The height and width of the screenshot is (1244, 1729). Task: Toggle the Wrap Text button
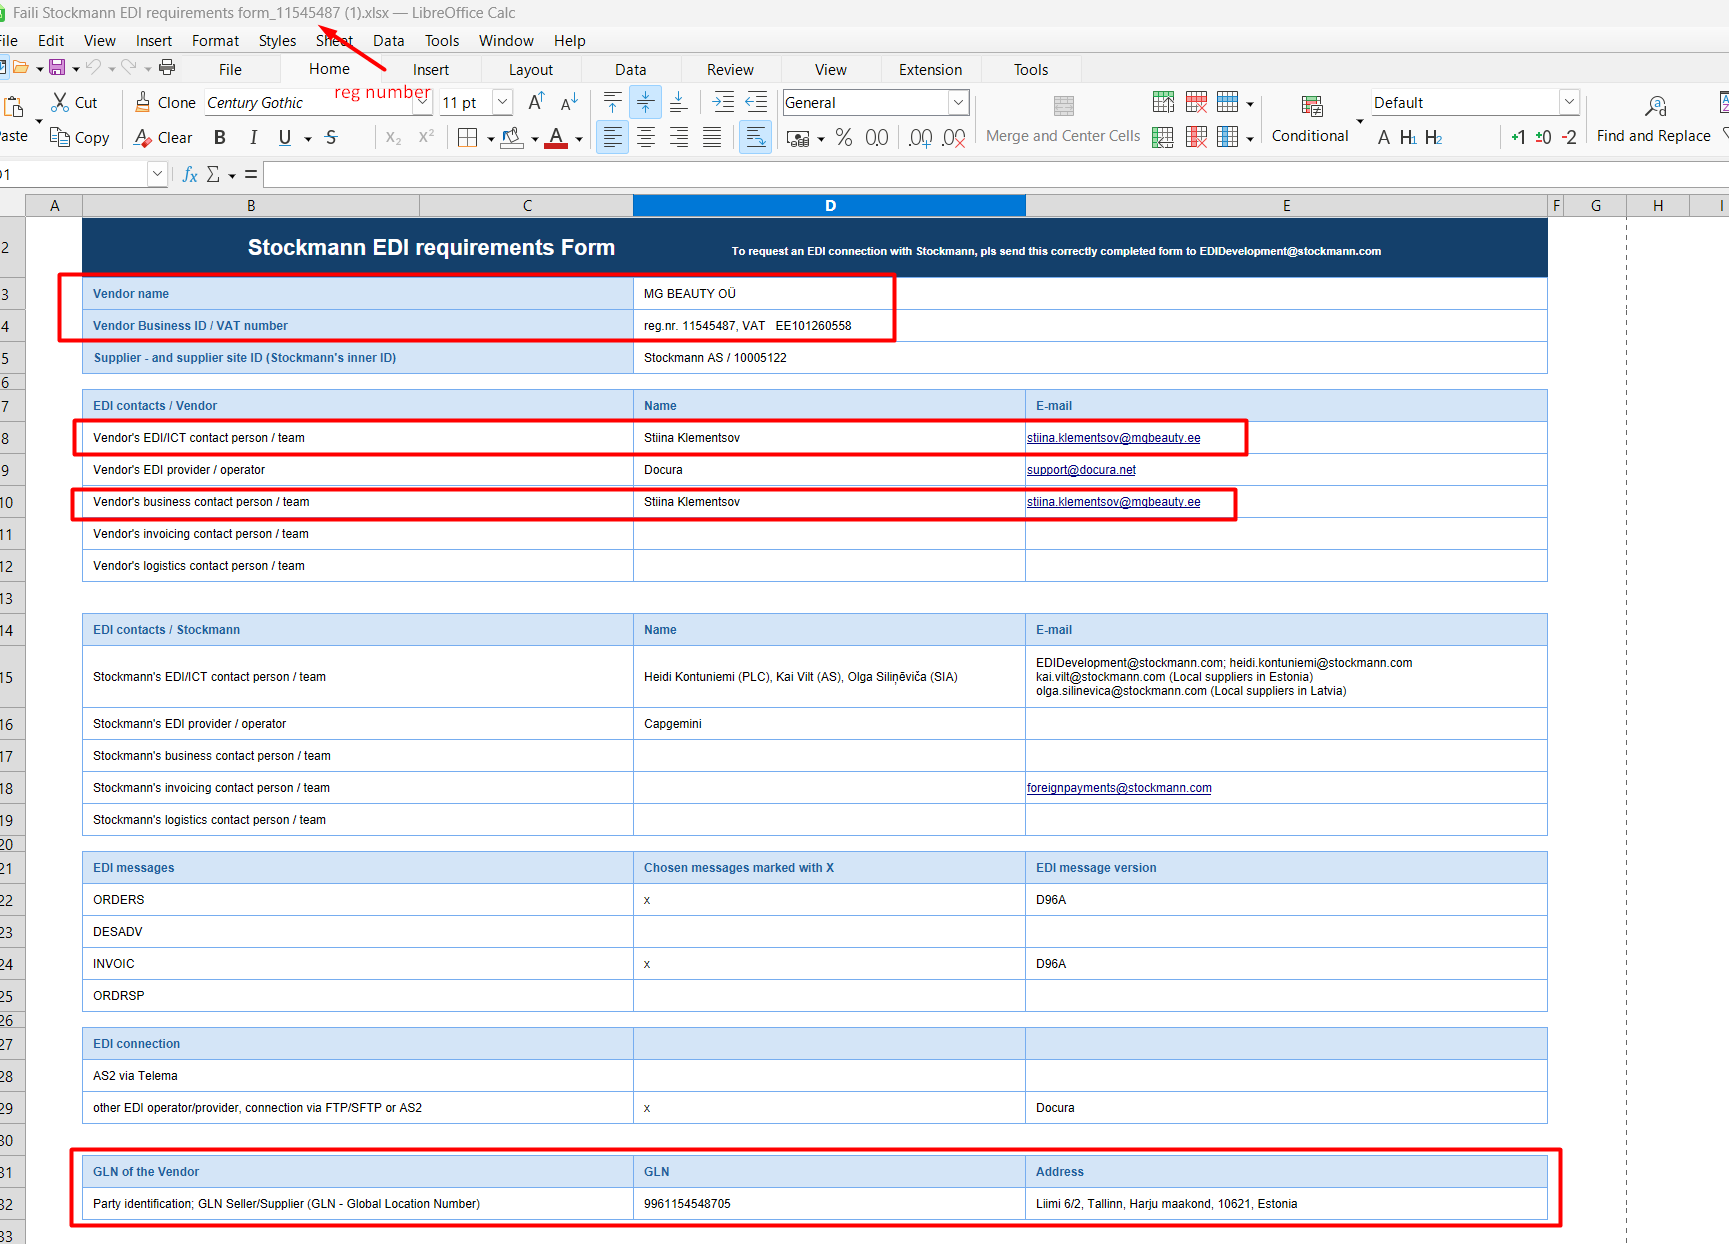756,137
